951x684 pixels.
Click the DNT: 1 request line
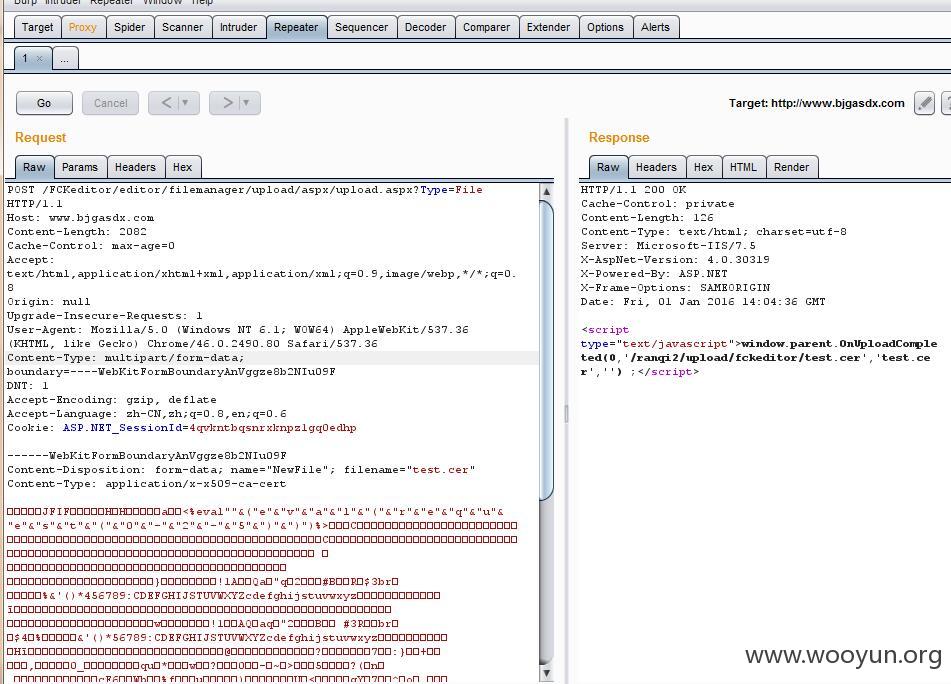coord(28,386)
